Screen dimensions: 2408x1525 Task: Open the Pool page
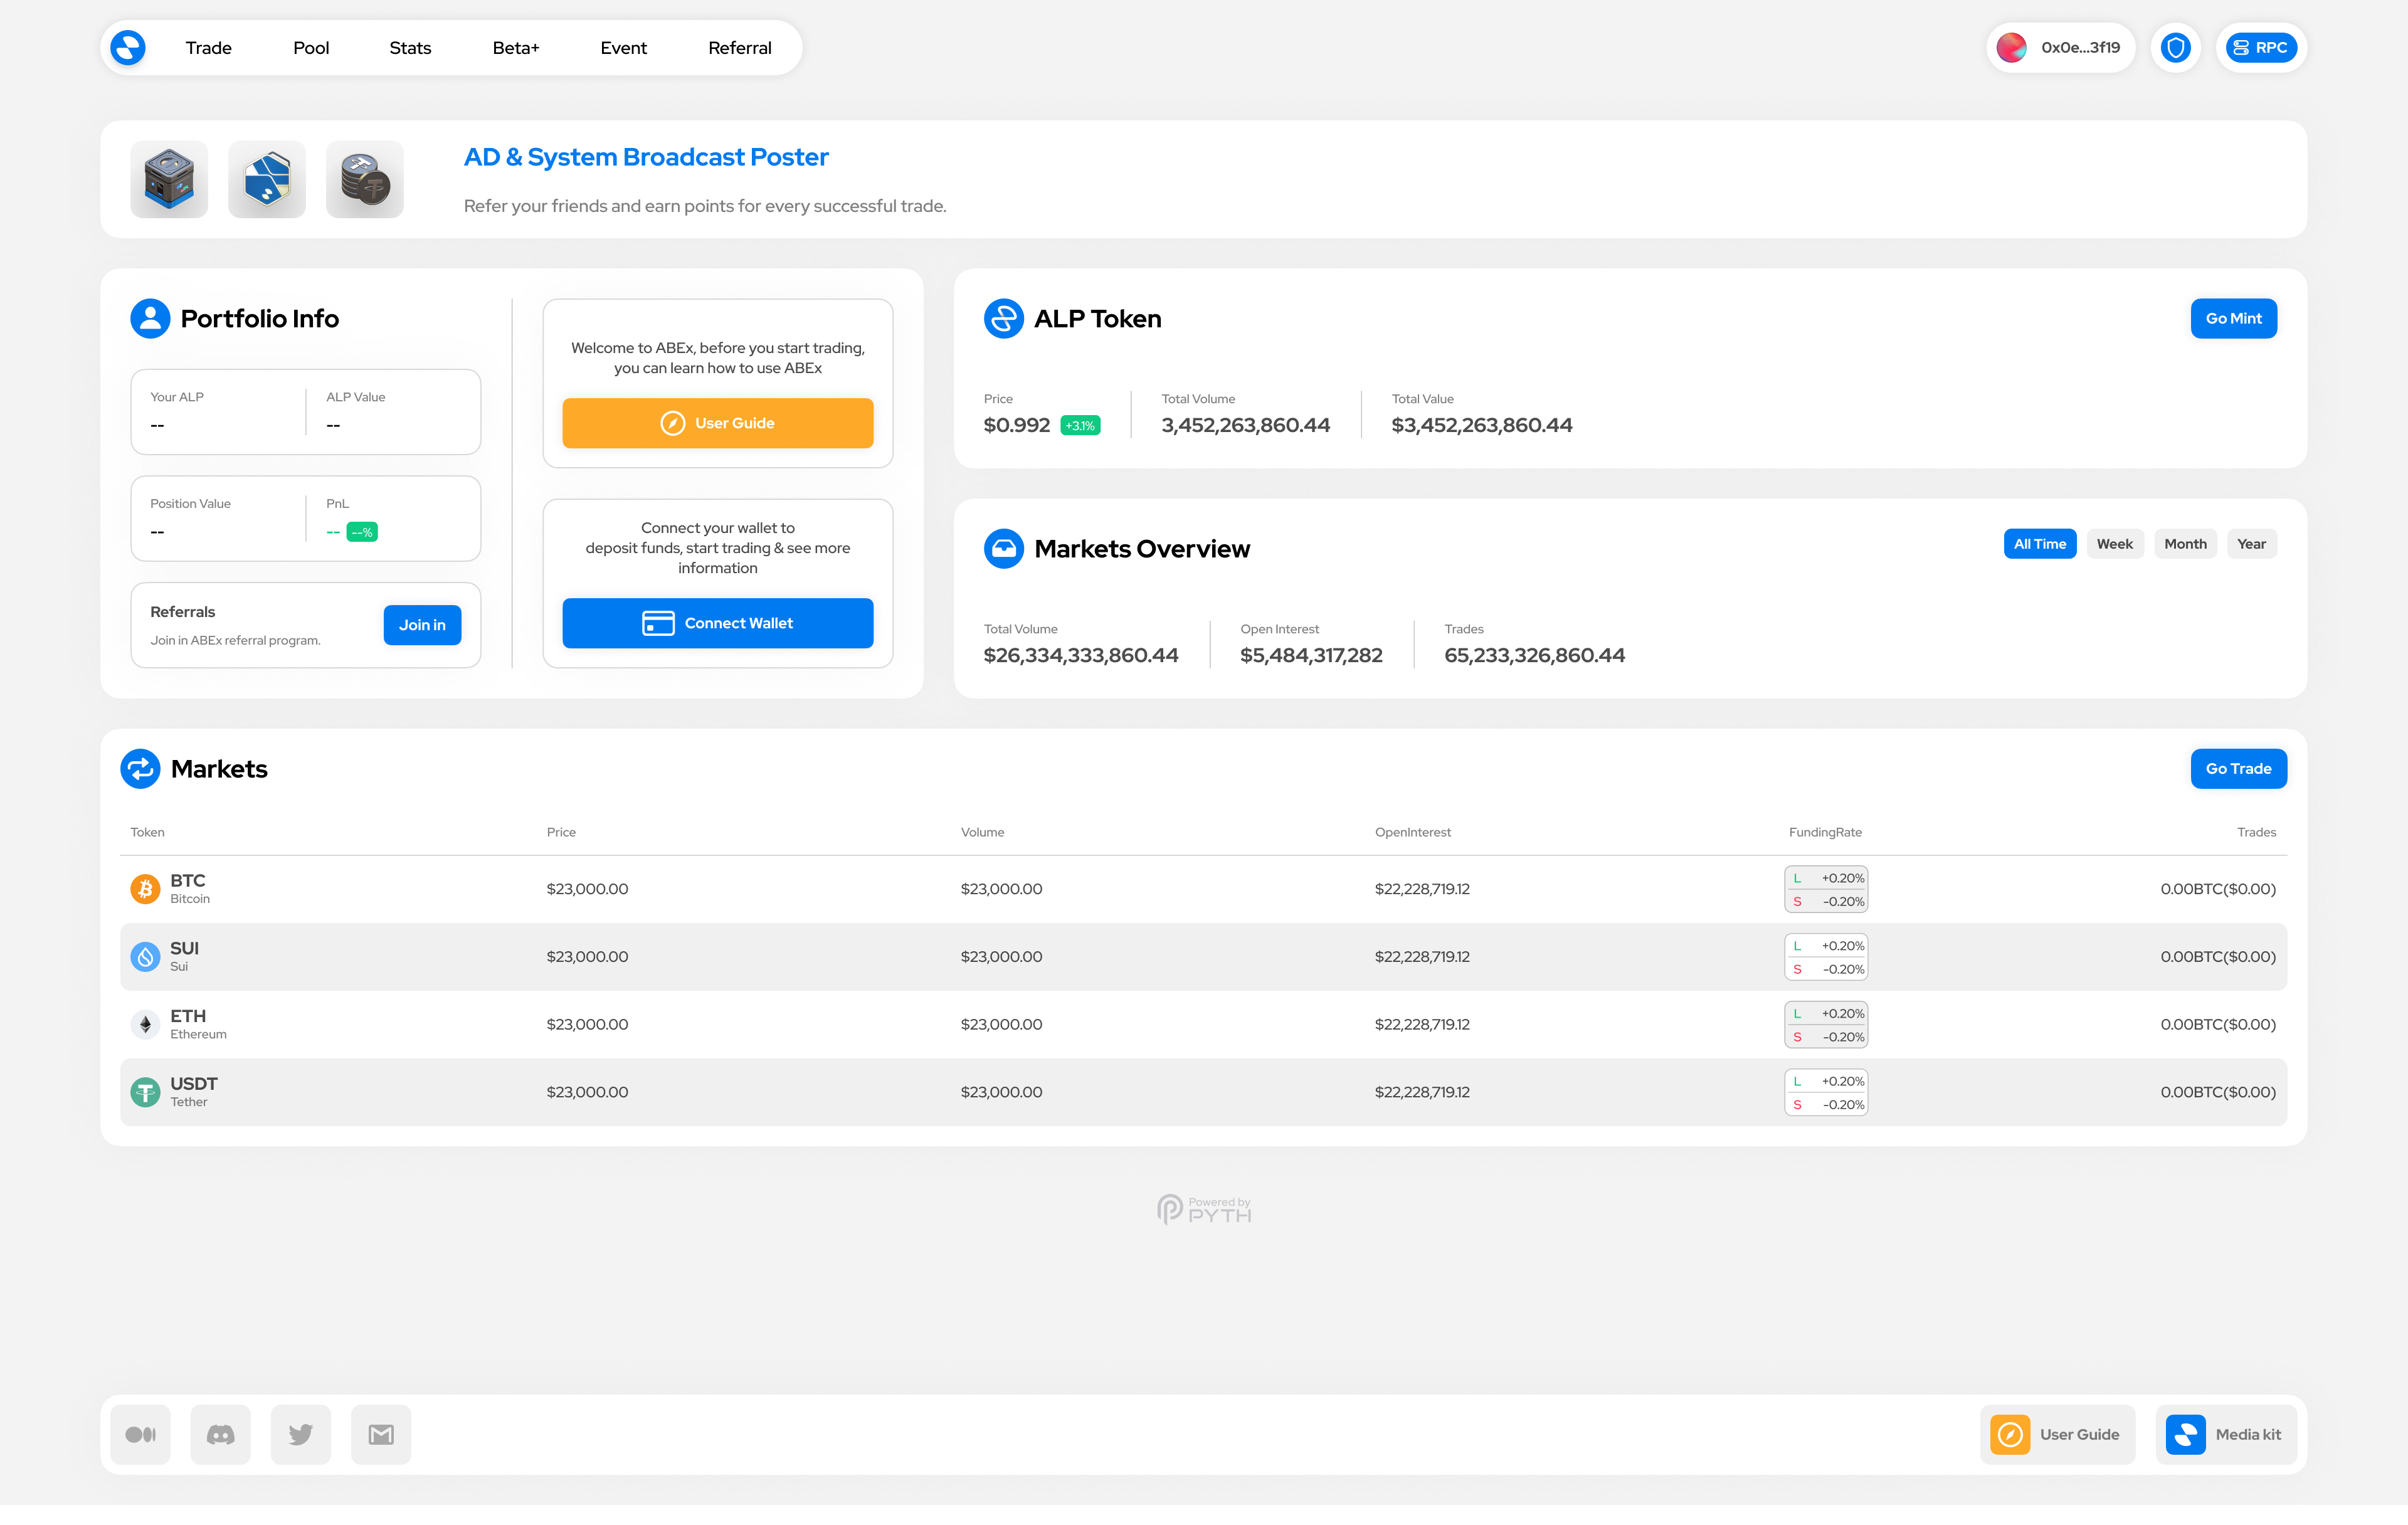311,48
